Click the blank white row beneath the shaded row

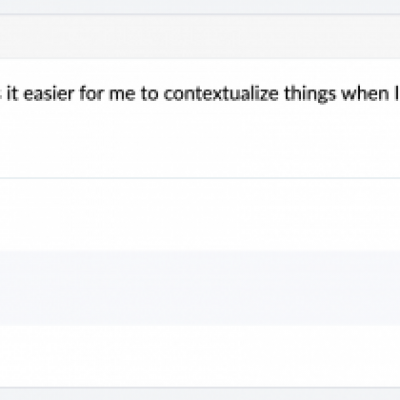[200, 356]
